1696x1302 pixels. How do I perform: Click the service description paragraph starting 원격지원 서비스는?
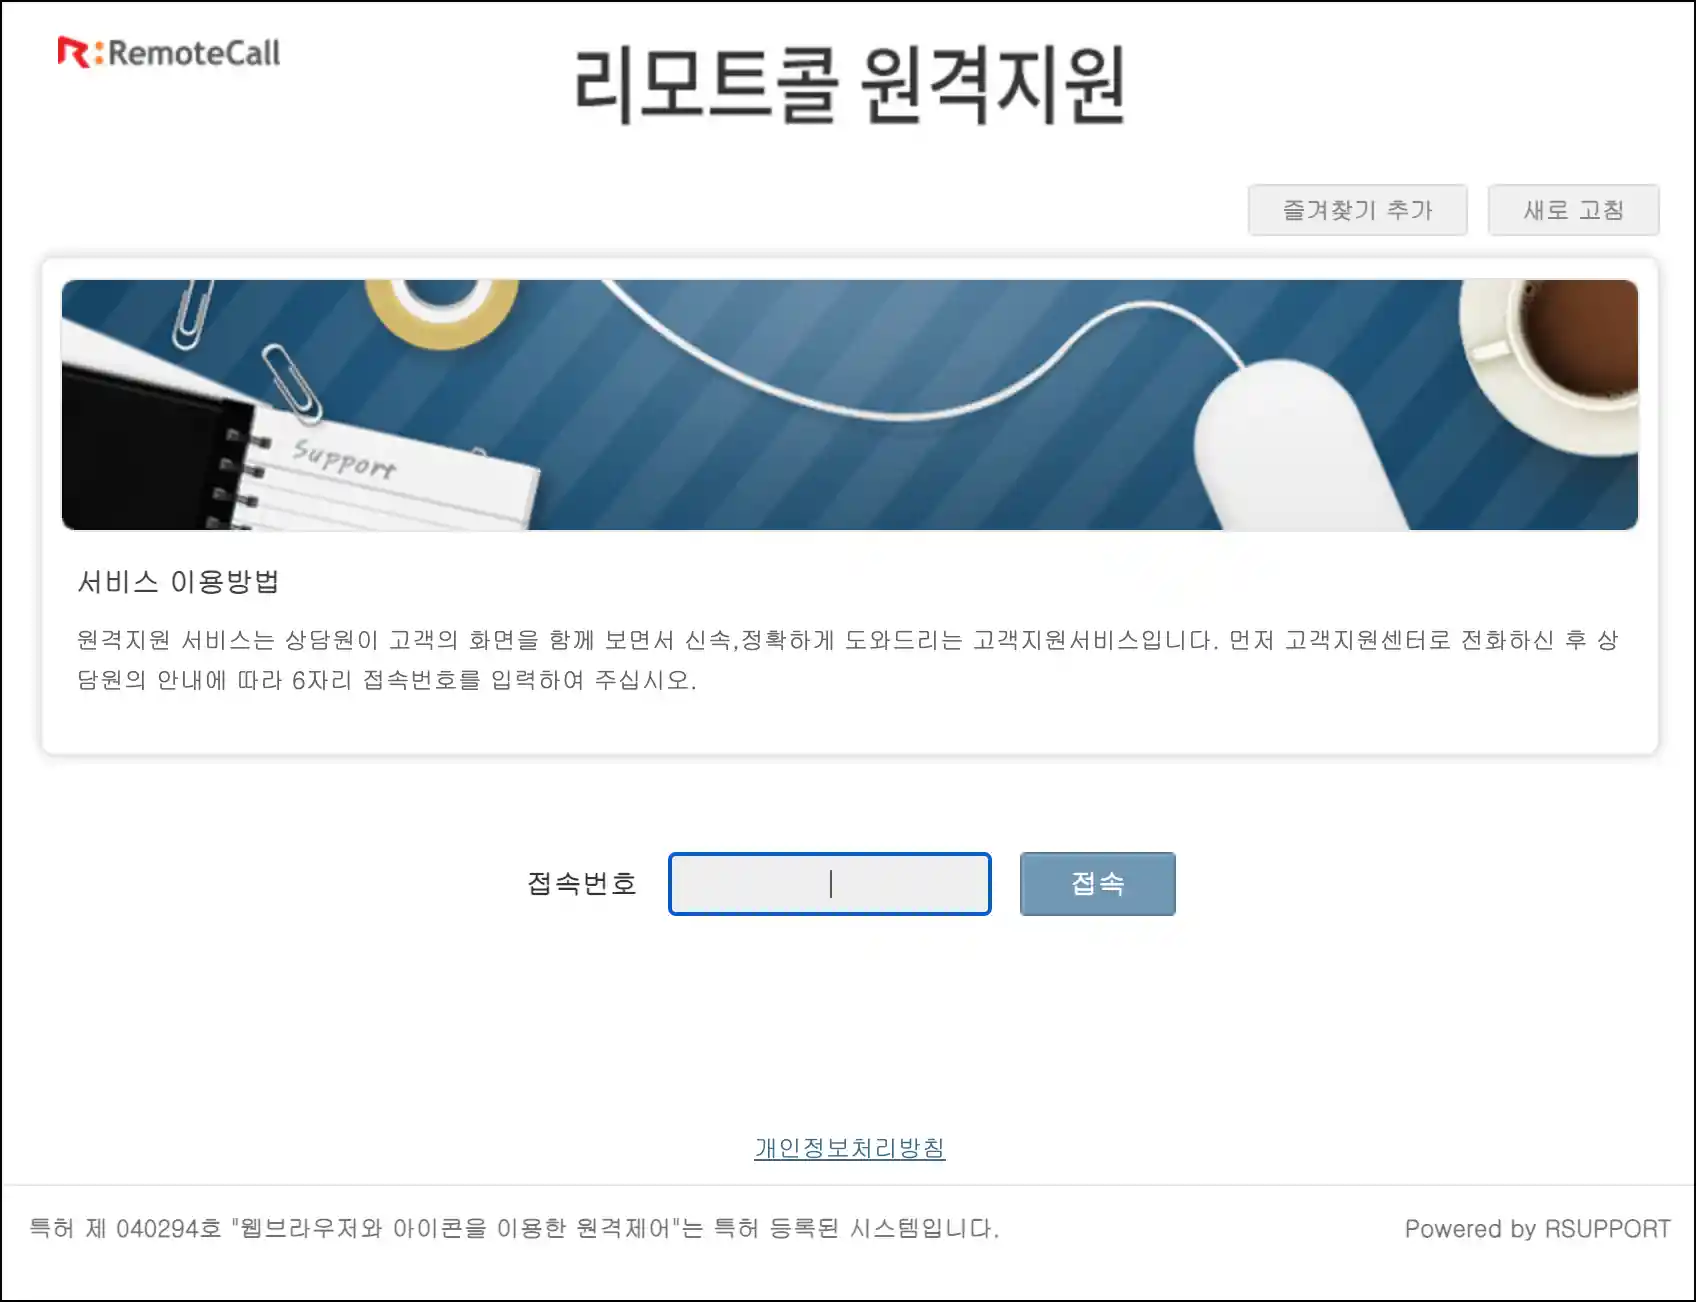848,660
